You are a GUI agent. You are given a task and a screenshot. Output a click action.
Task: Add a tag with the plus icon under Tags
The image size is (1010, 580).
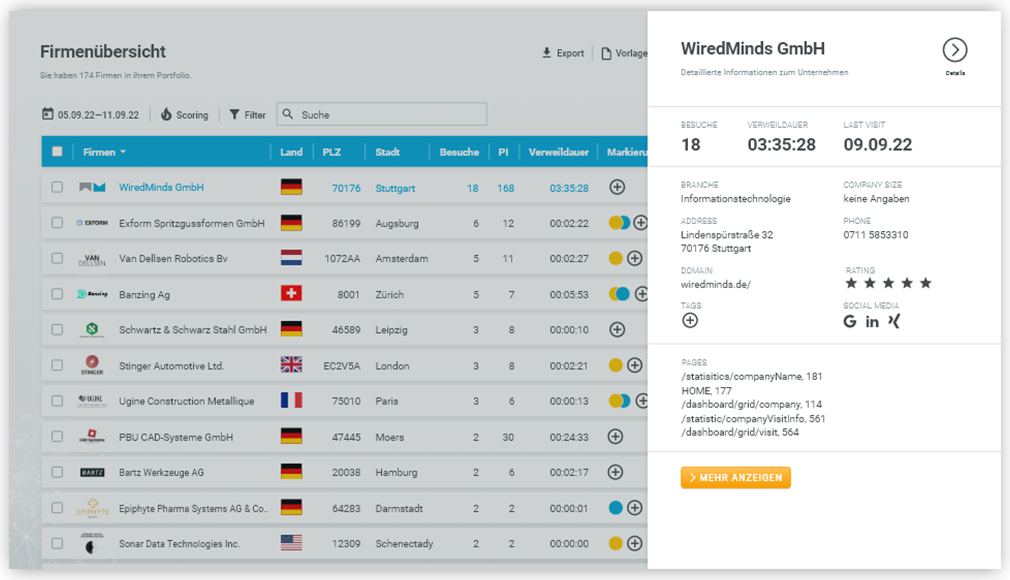(x=690, y=320)
